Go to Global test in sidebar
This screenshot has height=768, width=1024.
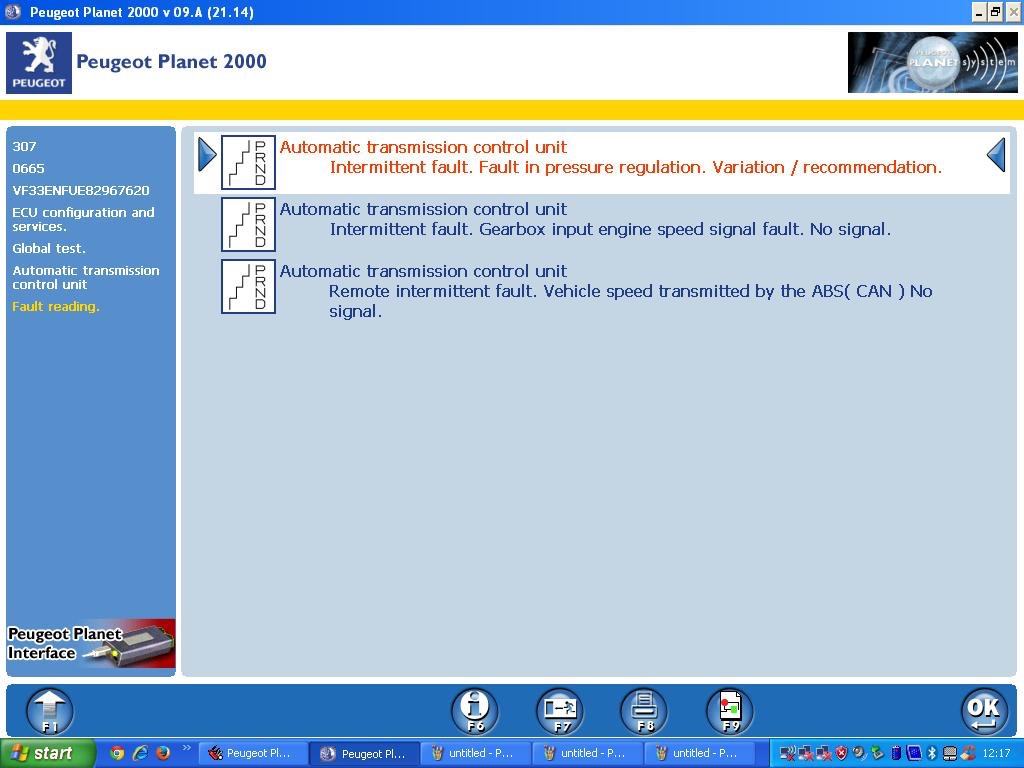click(x=49, y=248)
